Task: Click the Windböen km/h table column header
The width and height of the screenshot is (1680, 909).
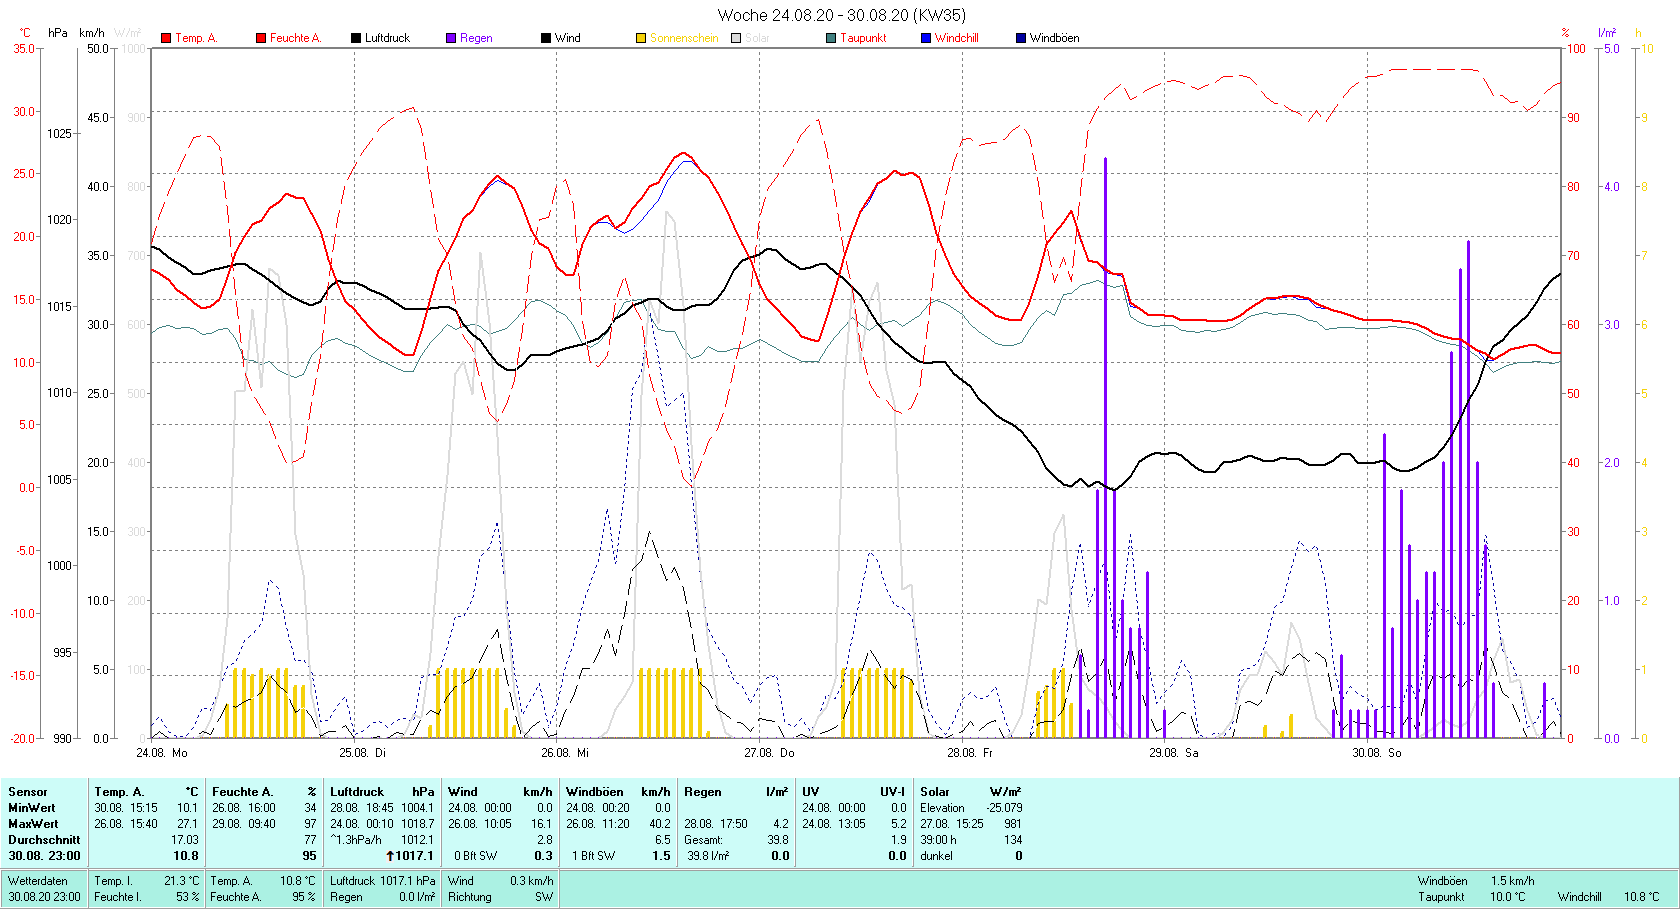Action: (x=618, y=792)
